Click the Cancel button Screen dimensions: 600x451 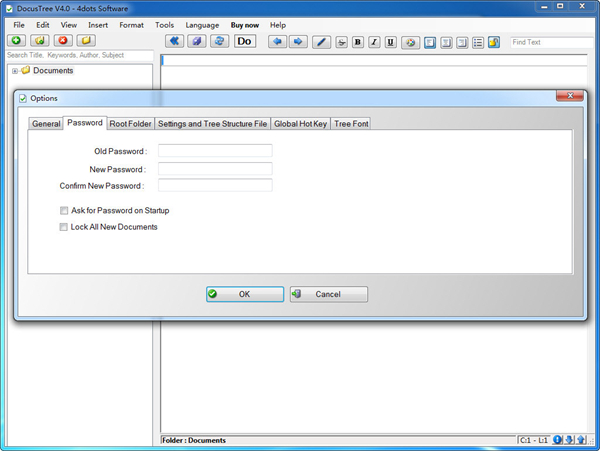tap(329, 294)
